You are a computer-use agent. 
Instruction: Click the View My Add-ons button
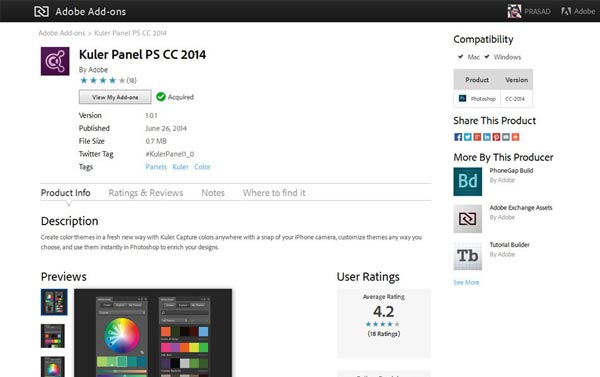tap(115, 97)
